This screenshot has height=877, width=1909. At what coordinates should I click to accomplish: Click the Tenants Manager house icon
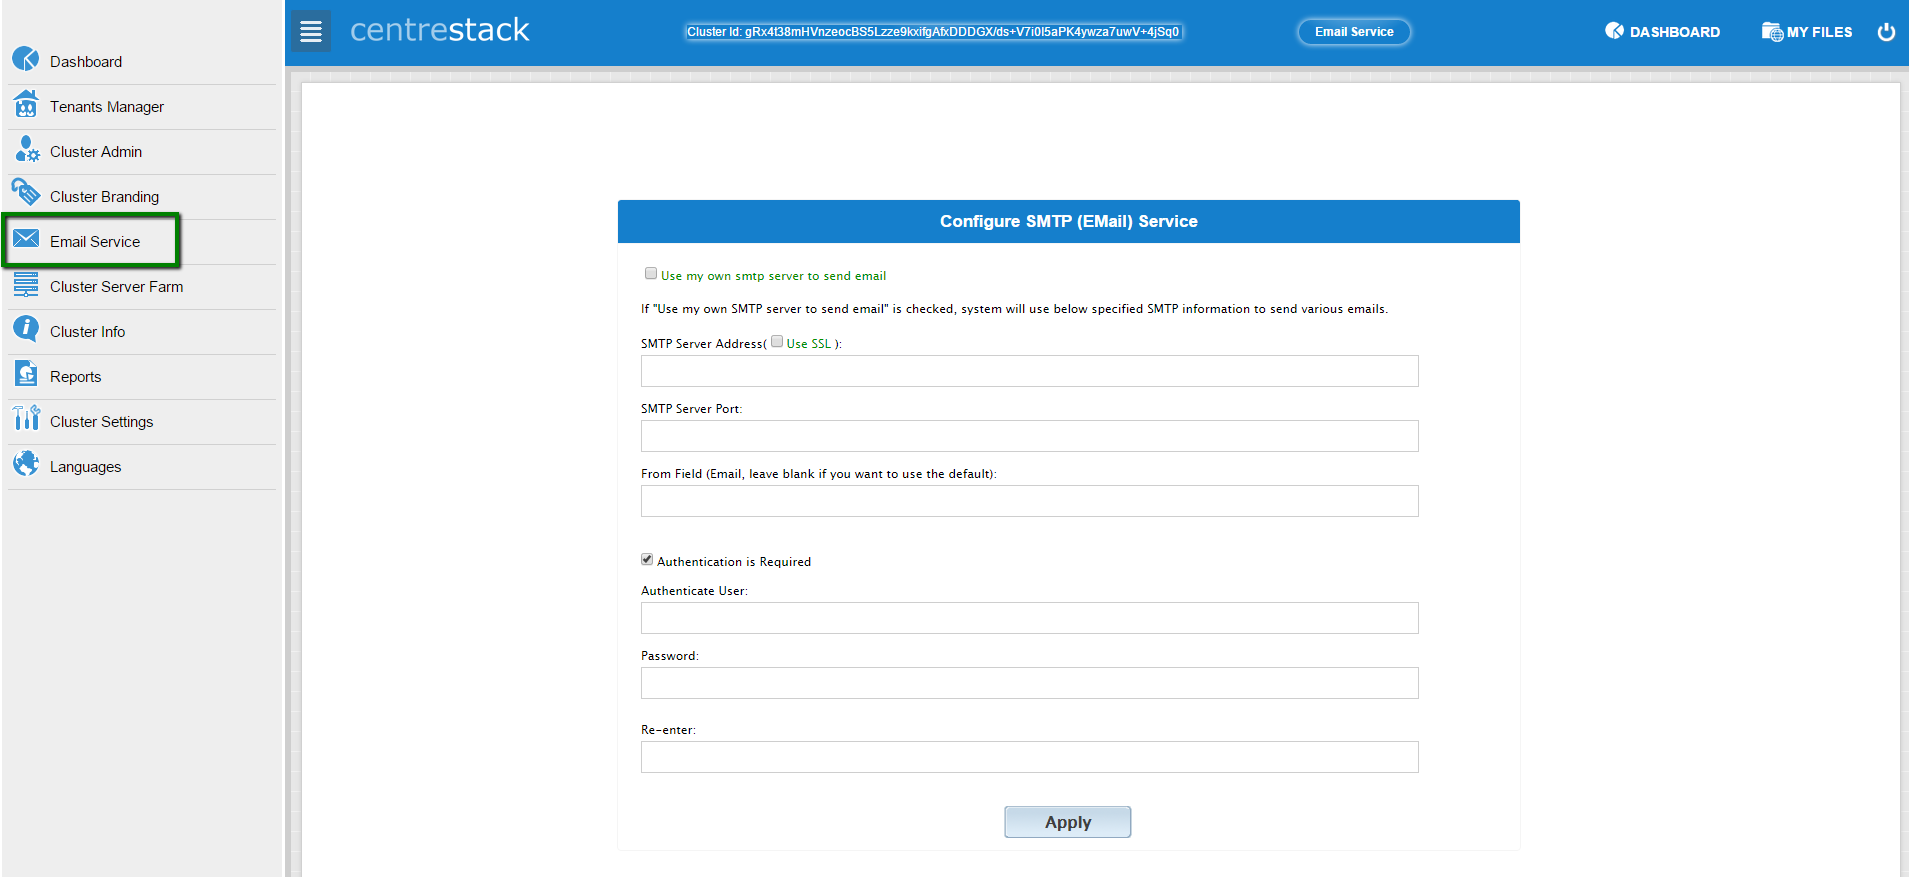pos(26,104)
